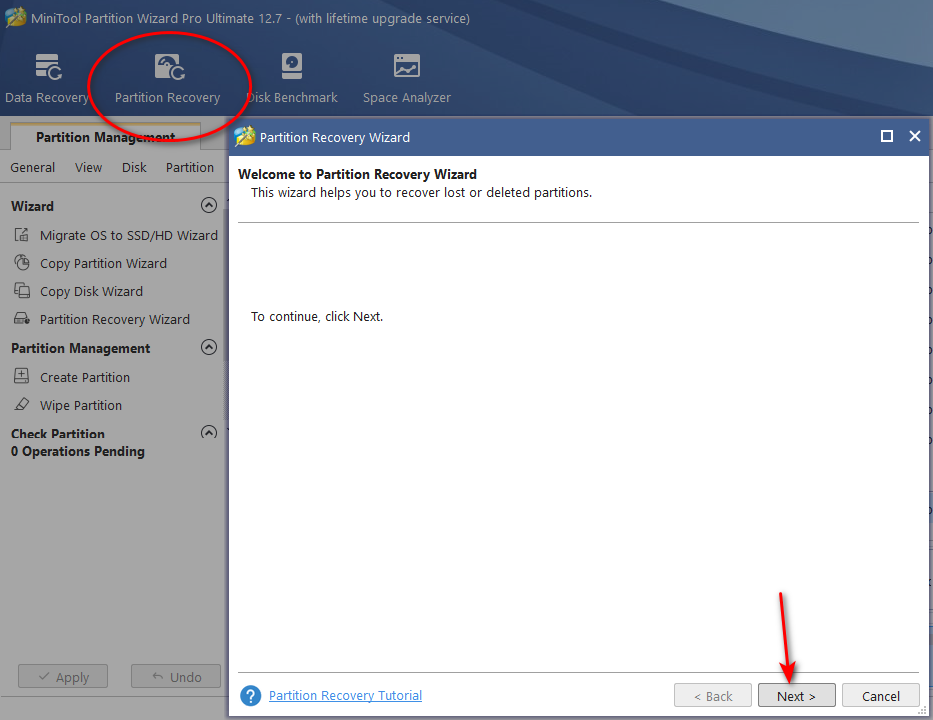Switch to the Partition Management tab

pyautogui.click(x=105, y=137)
